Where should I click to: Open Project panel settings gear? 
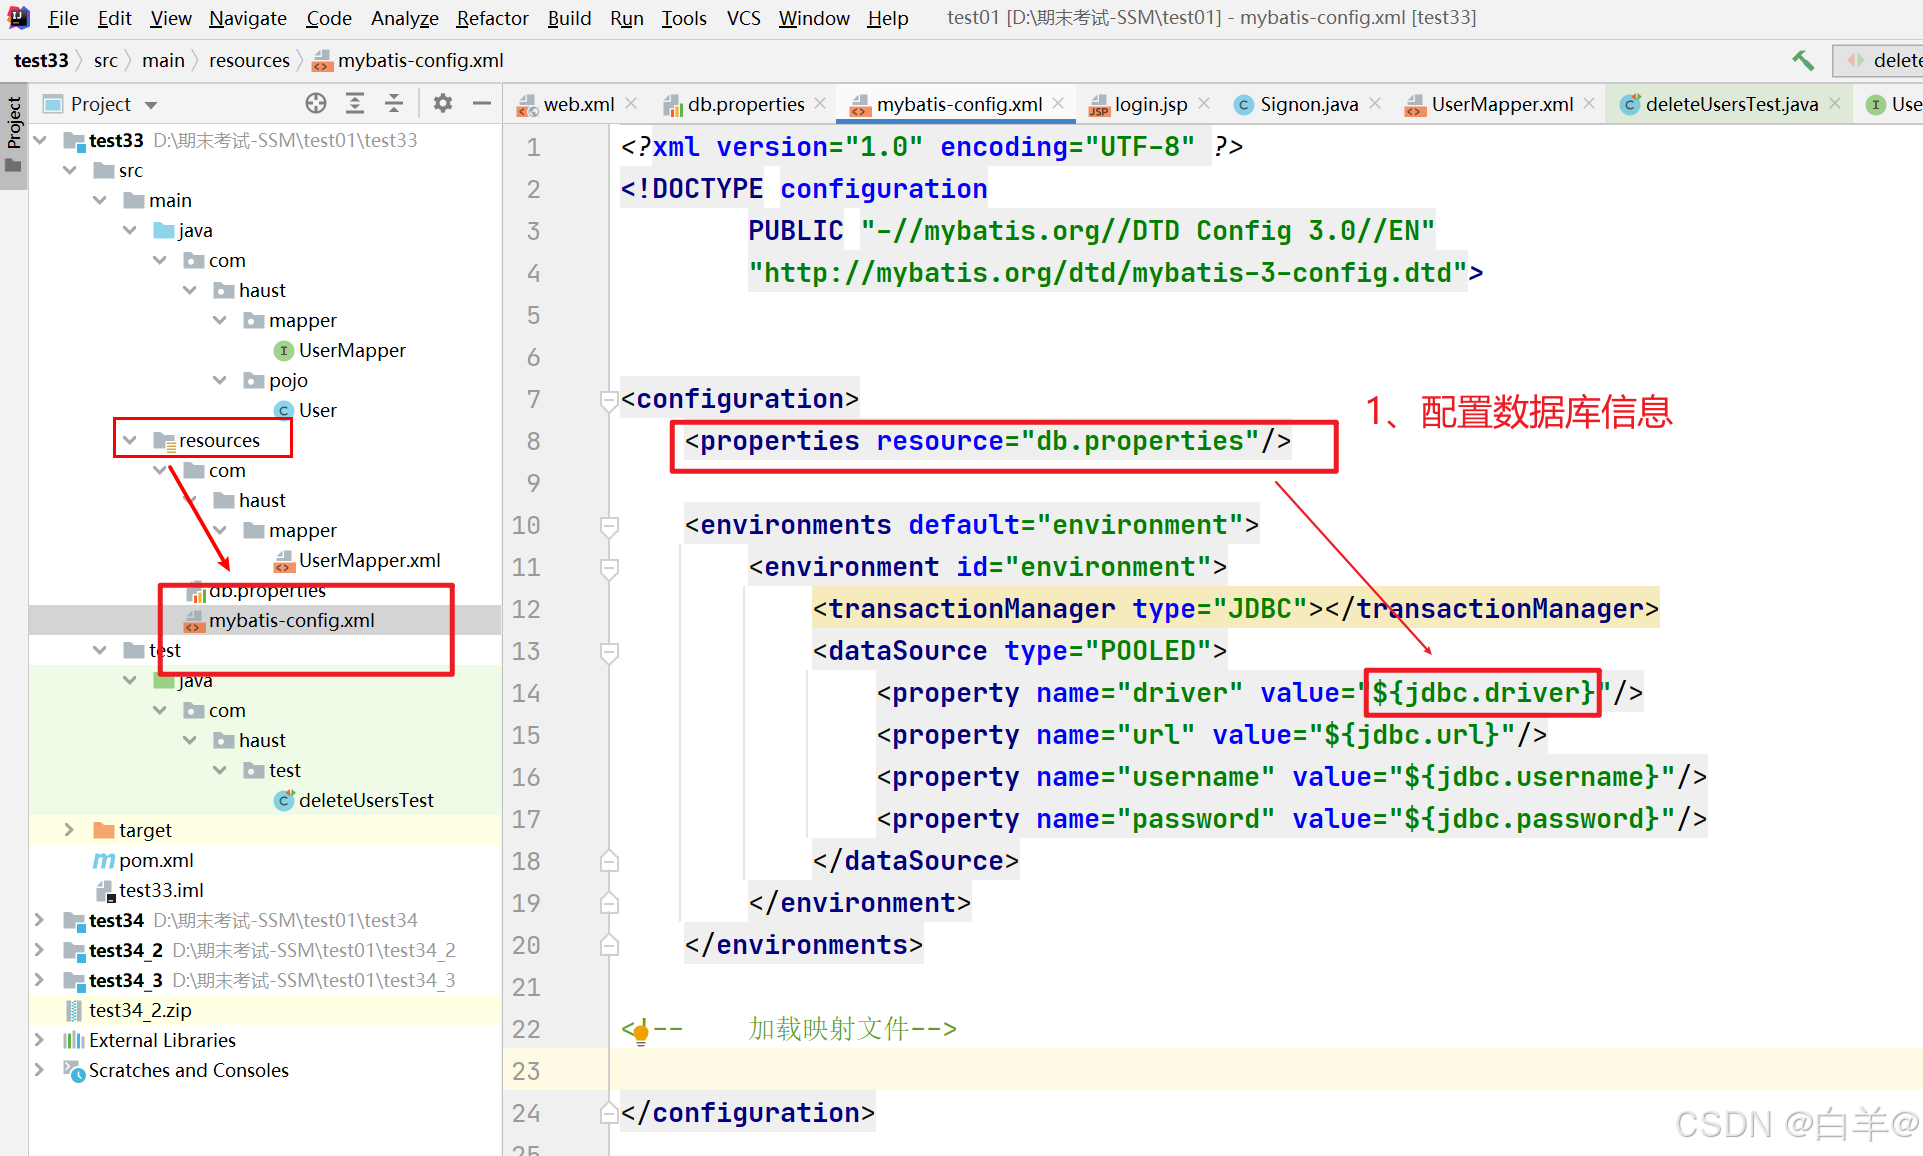(443, 104)
